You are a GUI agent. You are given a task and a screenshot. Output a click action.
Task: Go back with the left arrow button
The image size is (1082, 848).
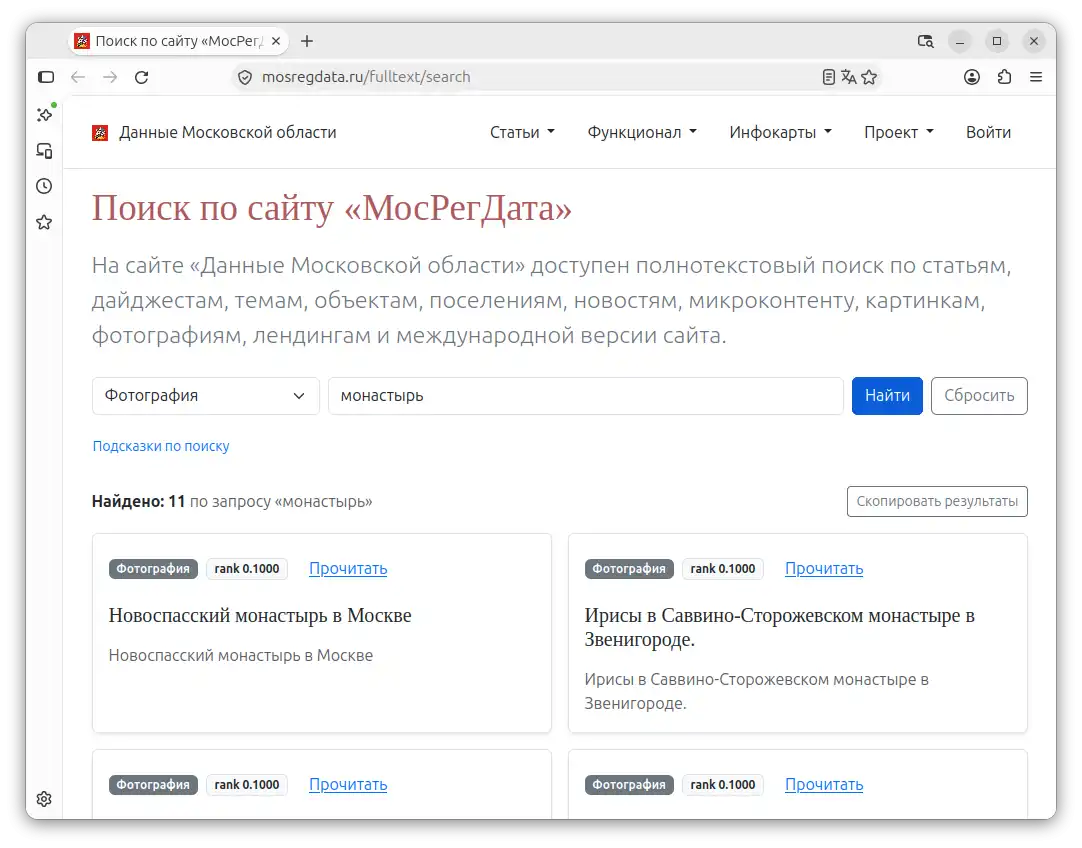click(x=78, y=77)
